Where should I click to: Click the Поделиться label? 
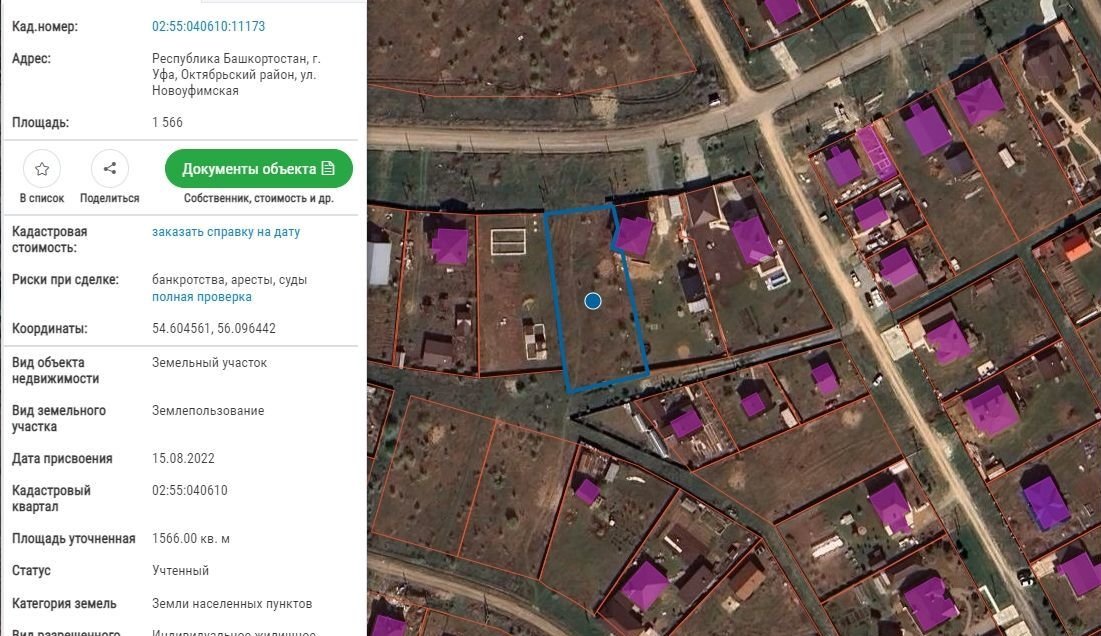click(110, 198)
